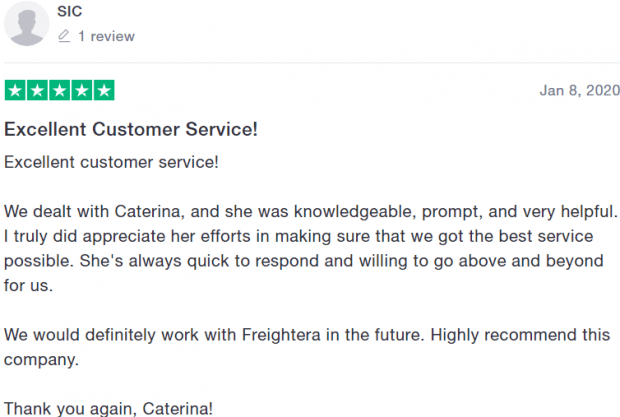Click the Jan 8, 2020 review date

click(x=579, y=91)
